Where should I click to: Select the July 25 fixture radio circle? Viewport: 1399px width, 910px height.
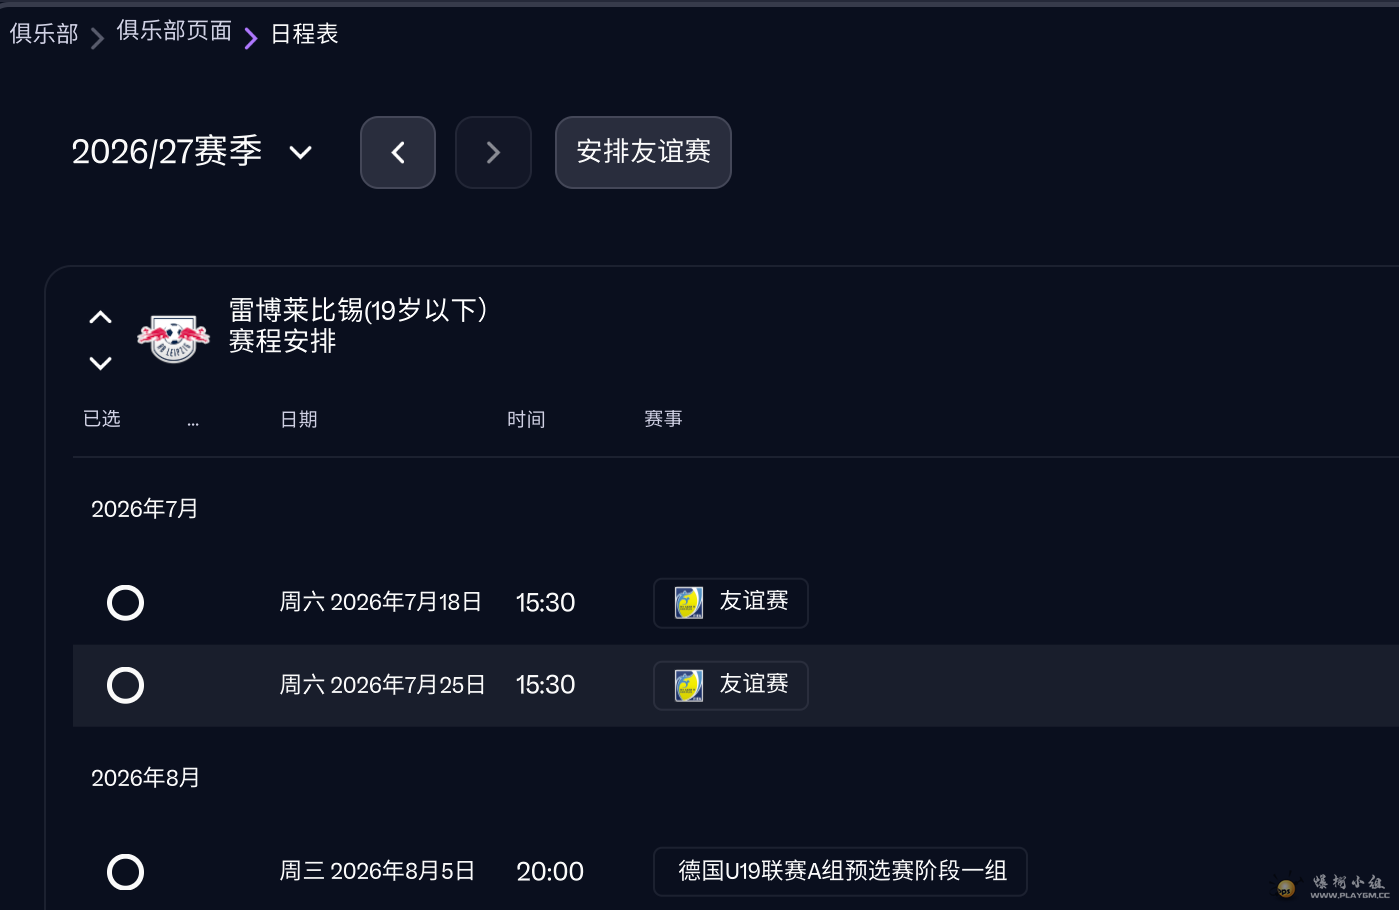tap(125, 686)
